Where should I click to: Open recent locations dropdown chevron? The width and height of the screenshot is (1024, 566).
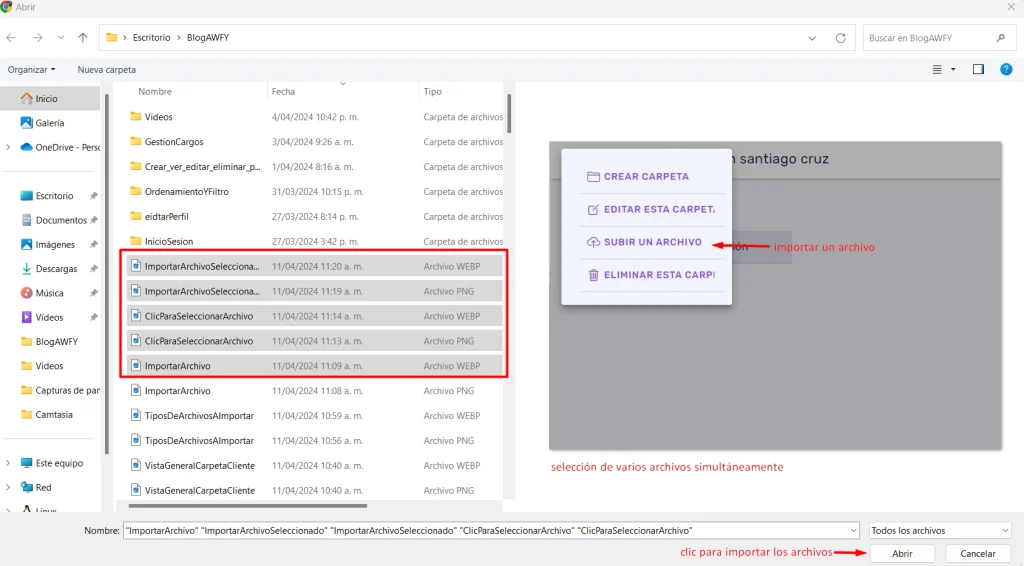pyautogui.click(x=61, y=38)
